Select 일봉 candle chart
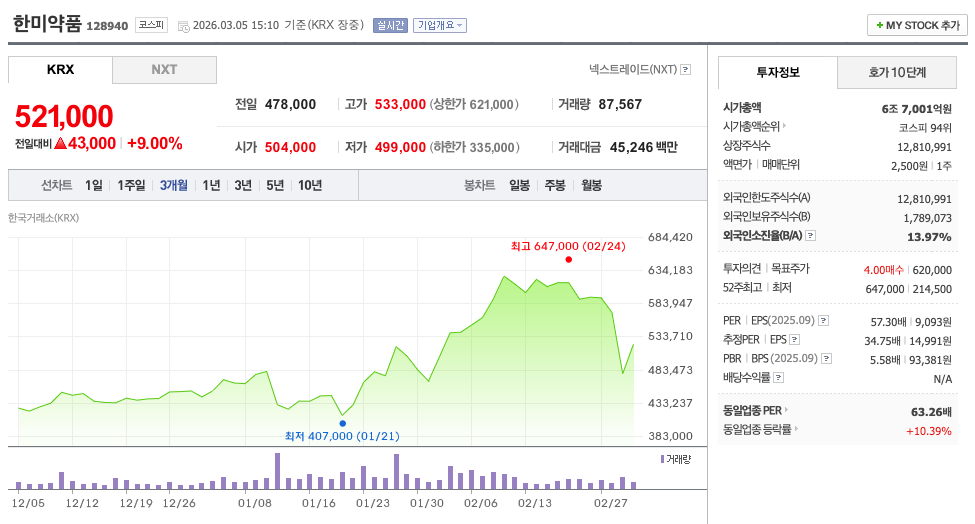 (519, 185)
